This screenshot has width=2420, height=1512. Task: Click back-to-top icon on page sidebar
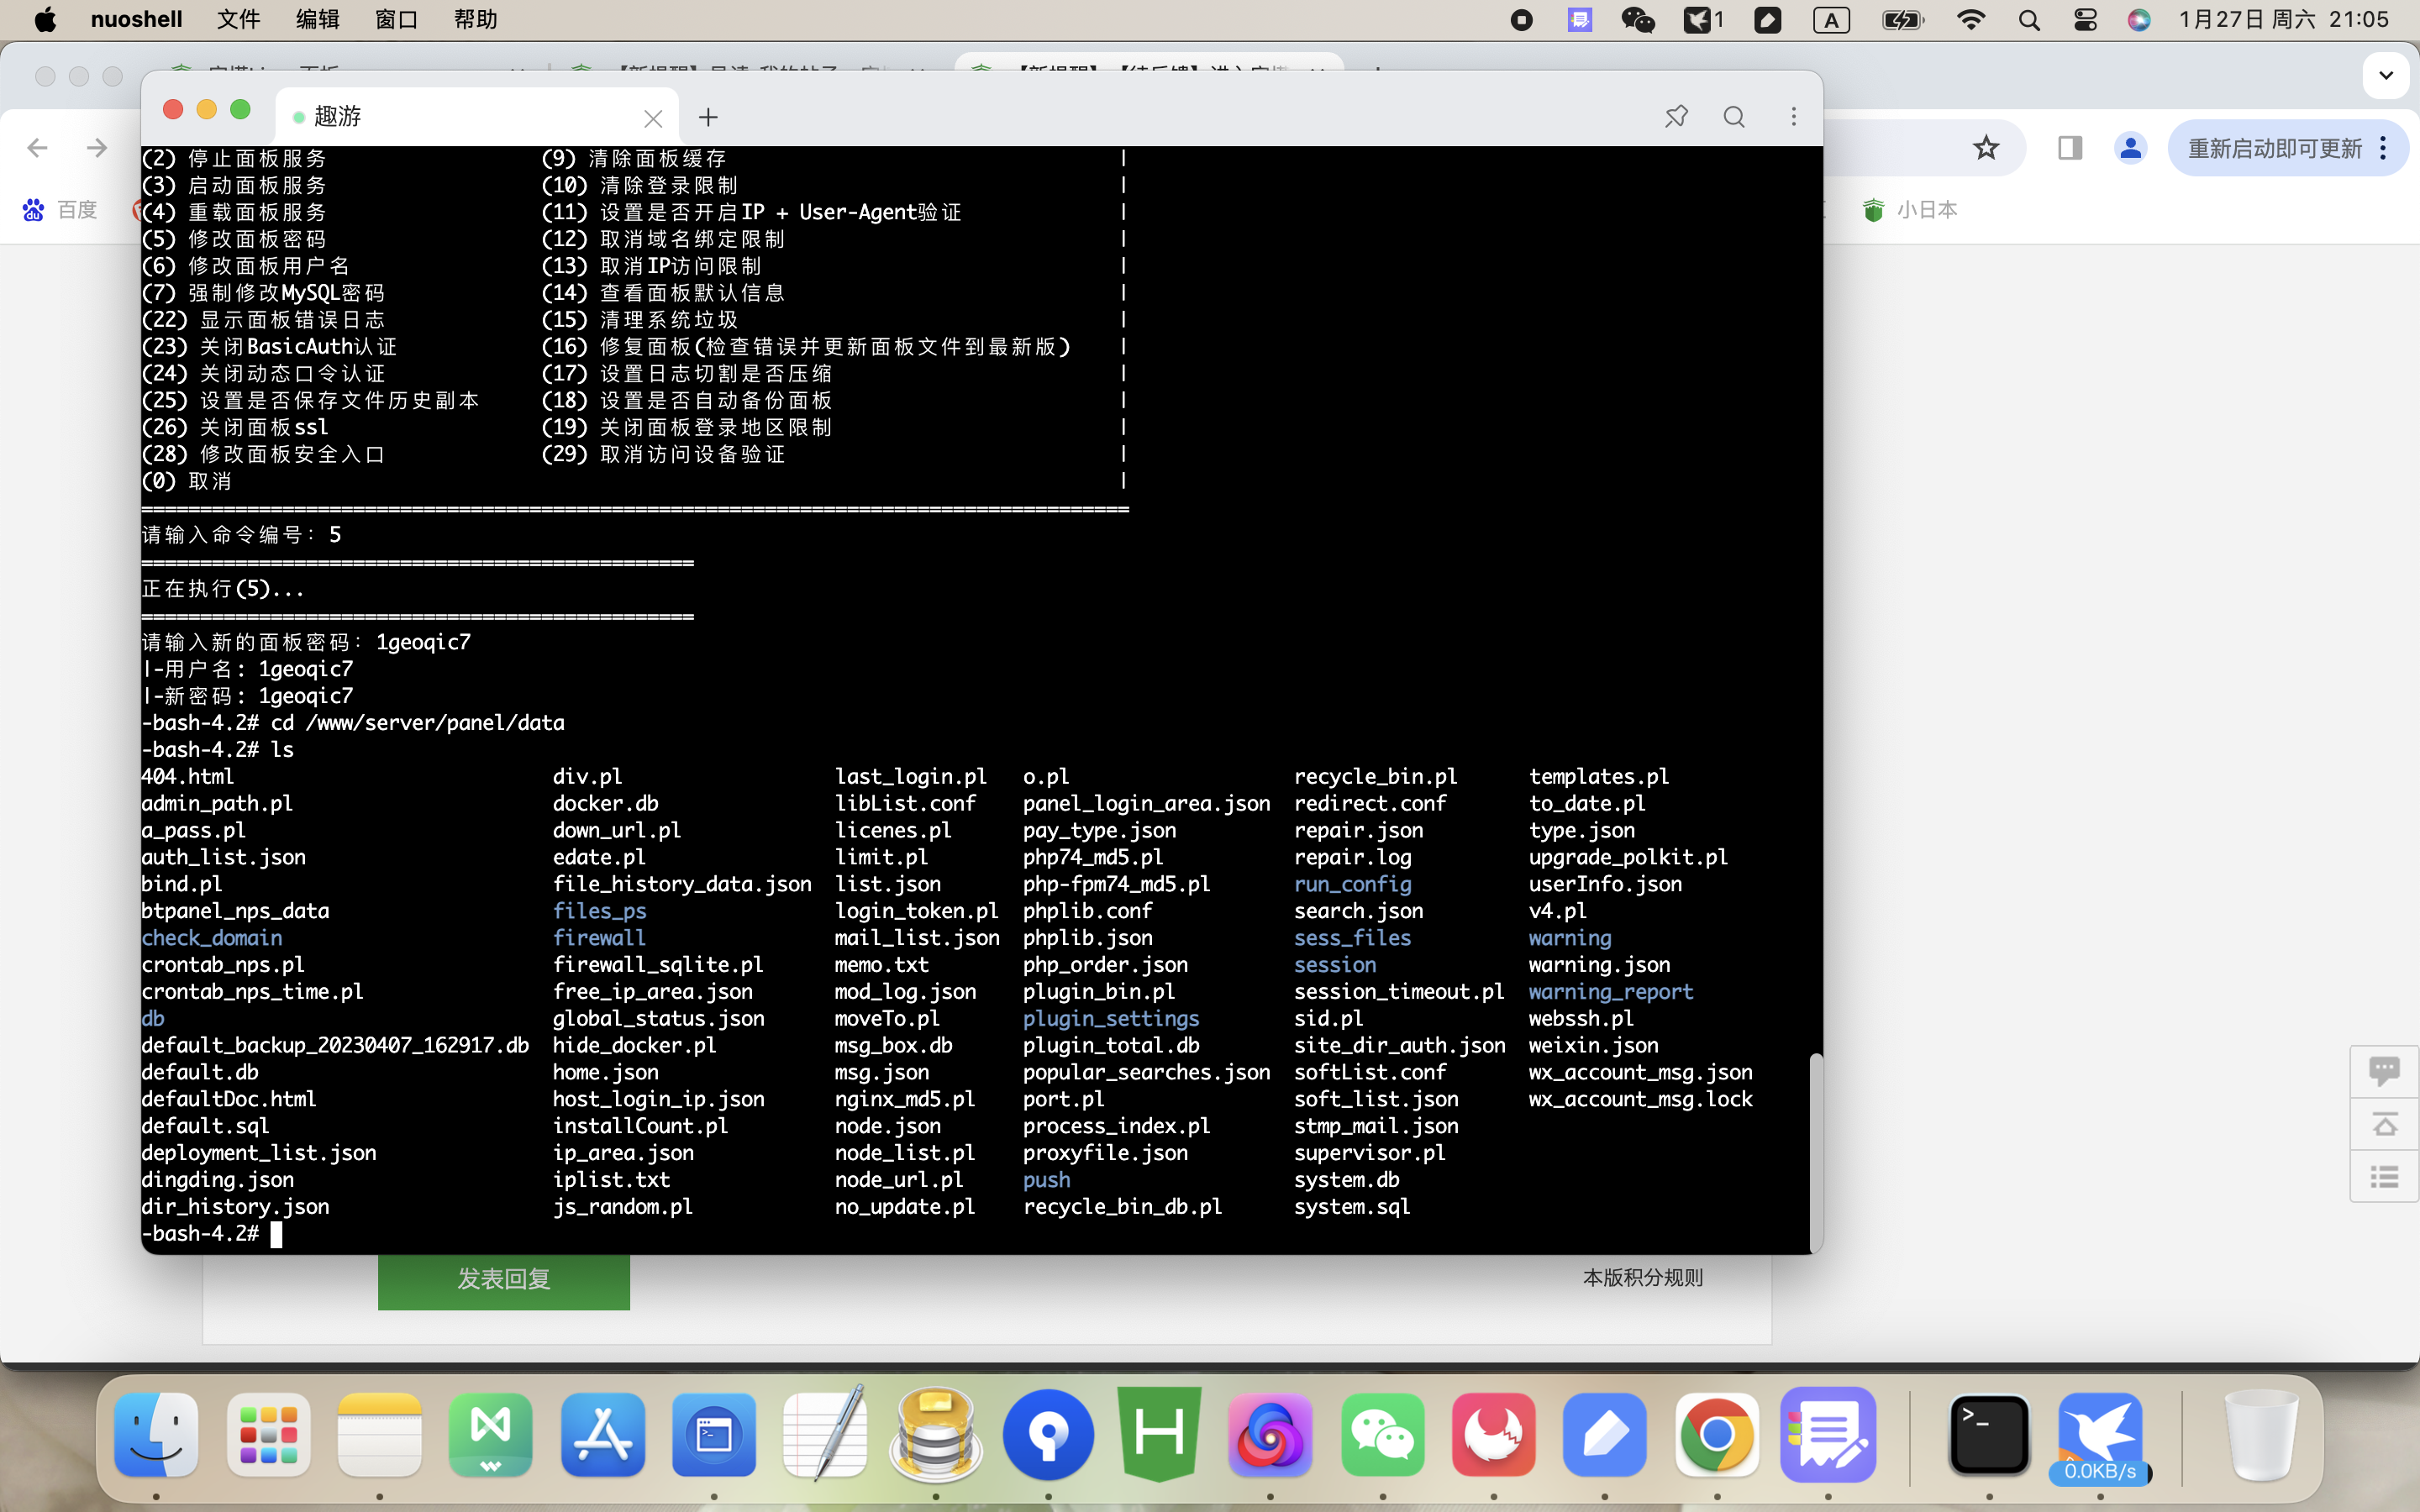click(x=2384, y=1124)
